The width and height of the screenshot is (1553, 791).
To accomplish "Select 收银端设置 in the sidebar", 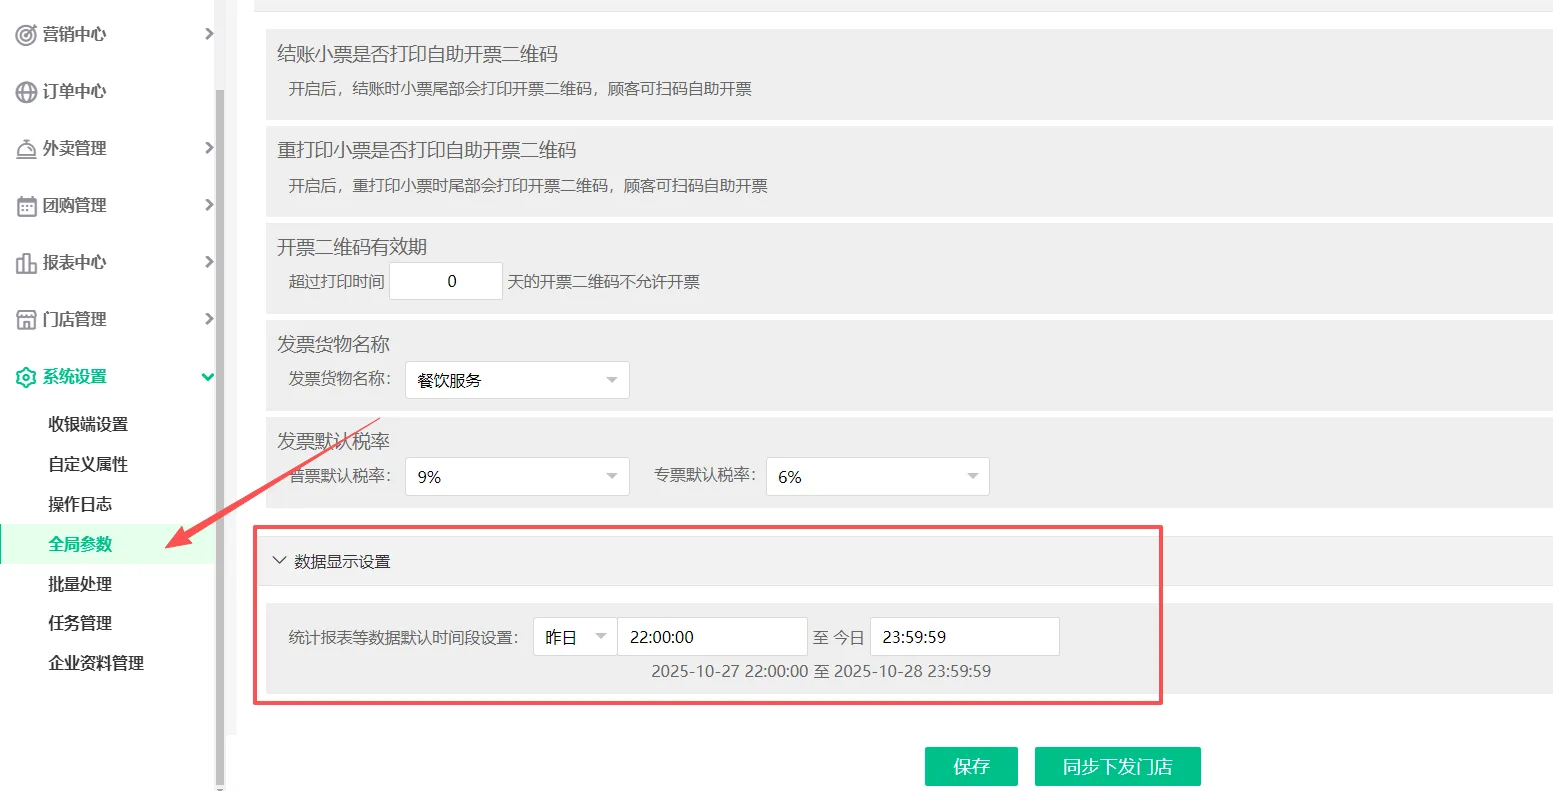I will [x=88, y=424].
